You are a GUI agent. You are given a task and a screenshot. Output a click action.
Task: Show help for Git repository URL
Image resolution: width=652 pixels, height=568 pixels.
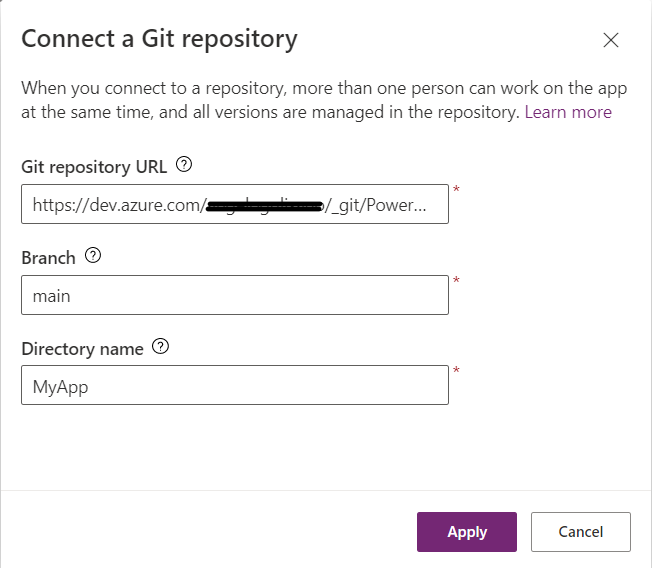coord(184,165)
